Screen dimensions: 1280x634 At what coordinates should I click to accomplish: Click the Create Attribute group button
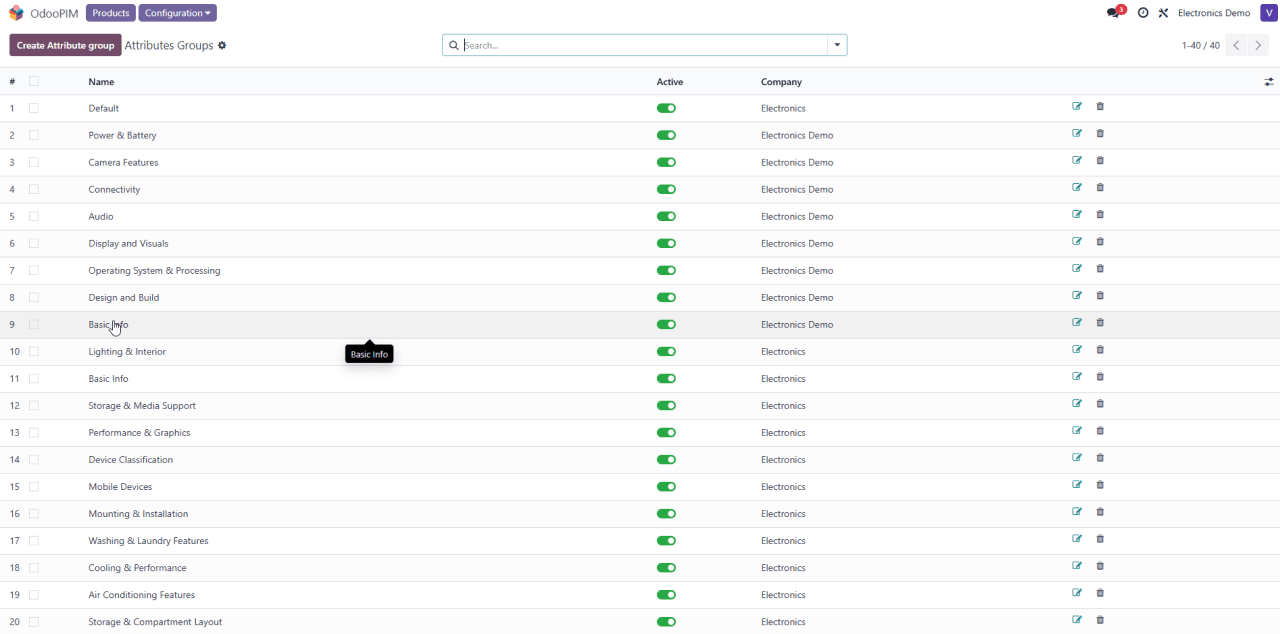click(65, 45)
